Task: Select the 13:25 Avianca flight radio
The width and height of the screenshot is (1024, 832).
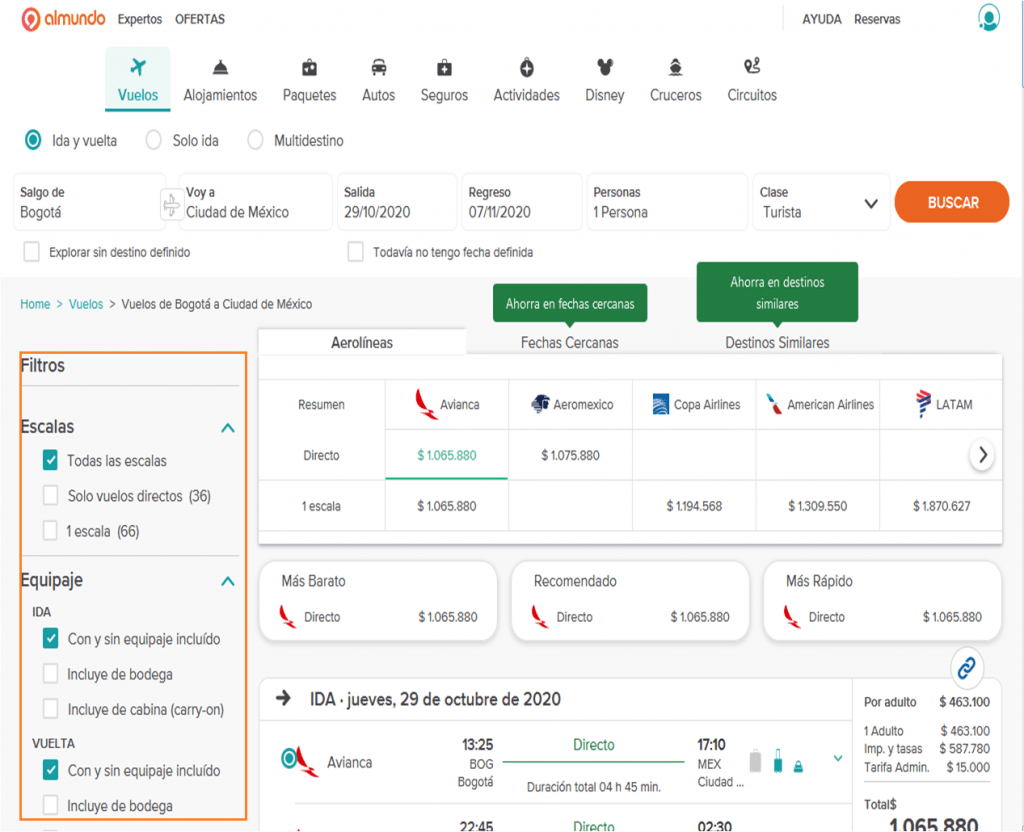Action: point(289,758)
